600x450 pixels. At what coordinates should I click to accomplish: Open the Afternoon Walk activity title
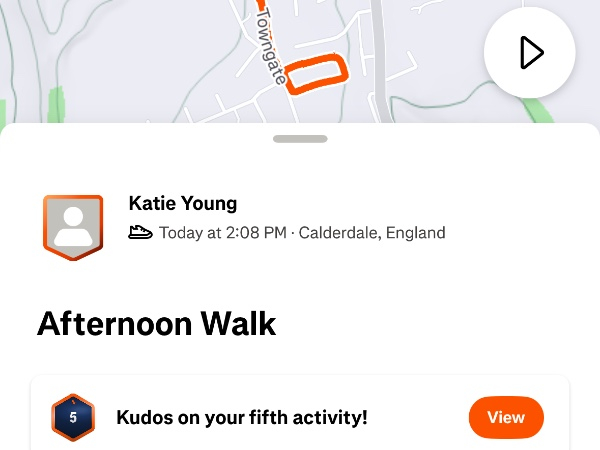click(x=156, y=324)
